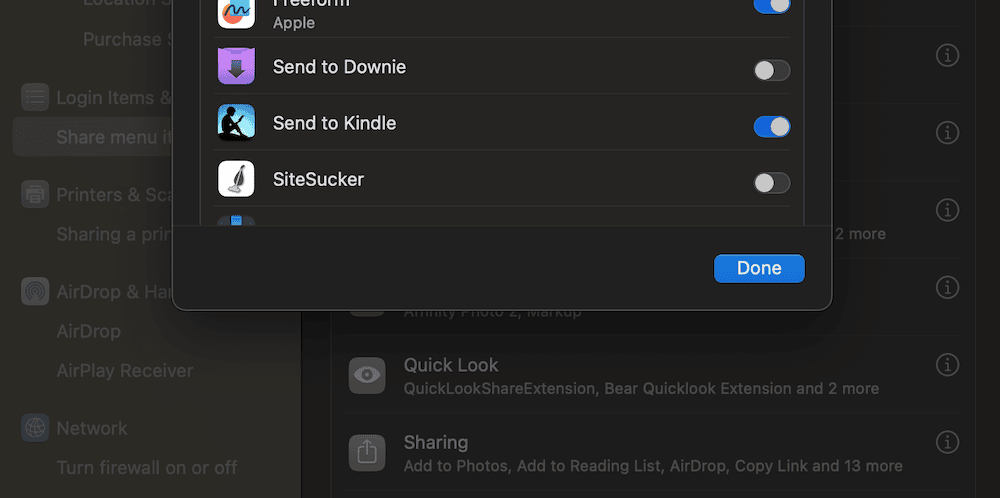Open AirPlay Receiver in the sidebar

point(125,370)
